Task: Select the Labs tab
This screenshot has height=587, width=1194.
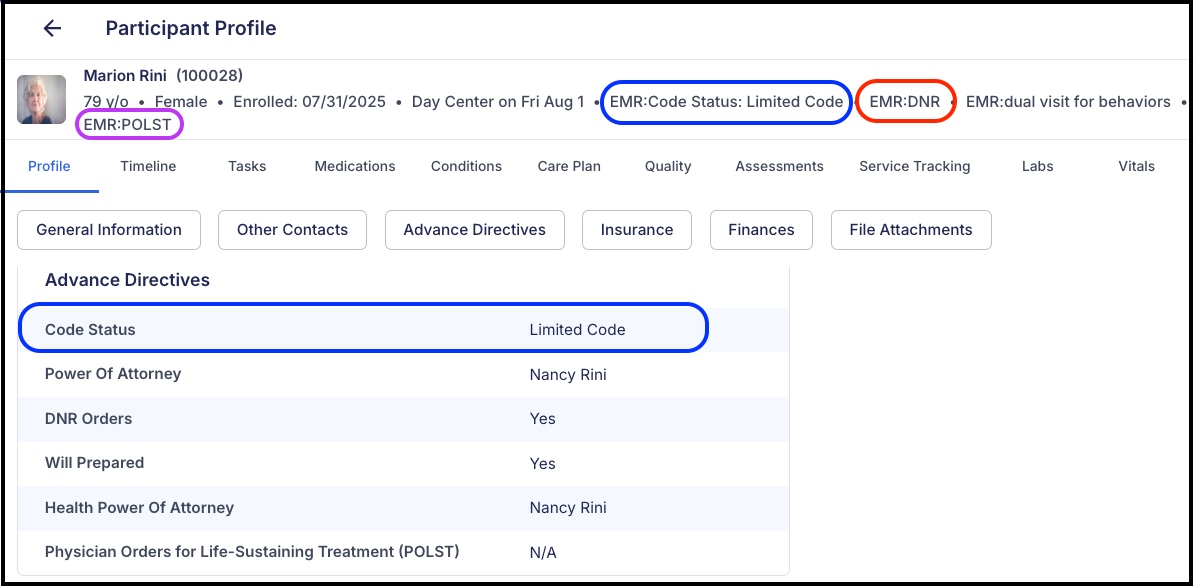Action: click(1037, 166)
